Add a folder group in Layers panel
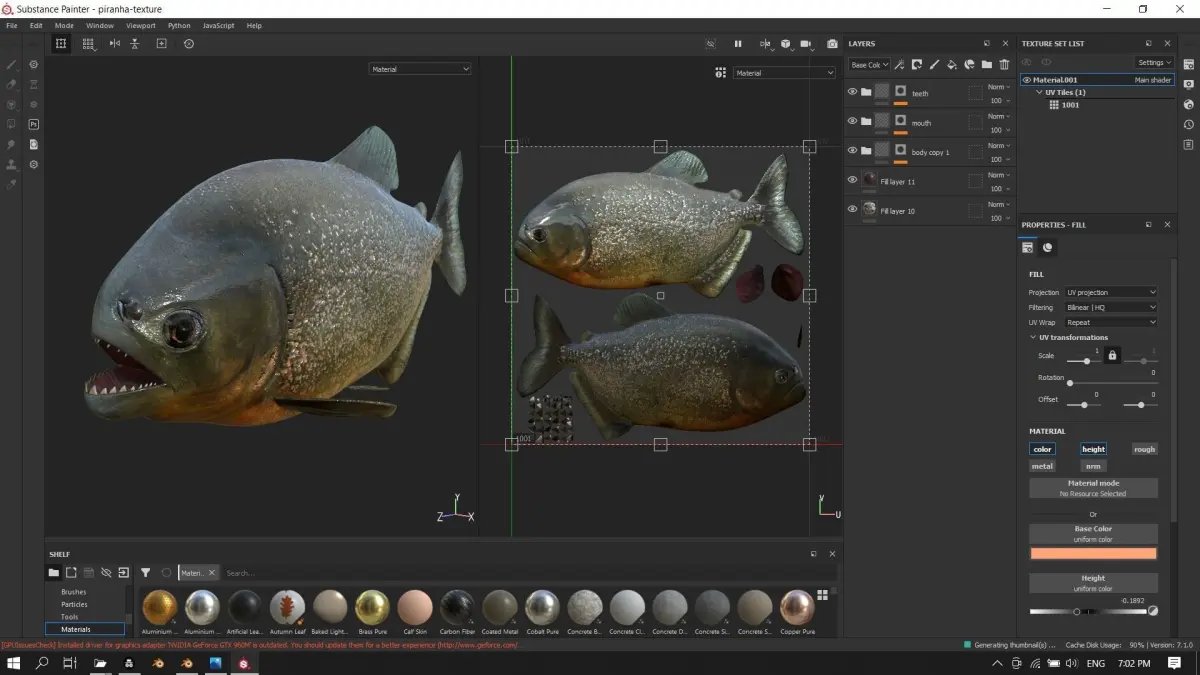The height and width of the screenshot is (675, 1200). point(986,65)
